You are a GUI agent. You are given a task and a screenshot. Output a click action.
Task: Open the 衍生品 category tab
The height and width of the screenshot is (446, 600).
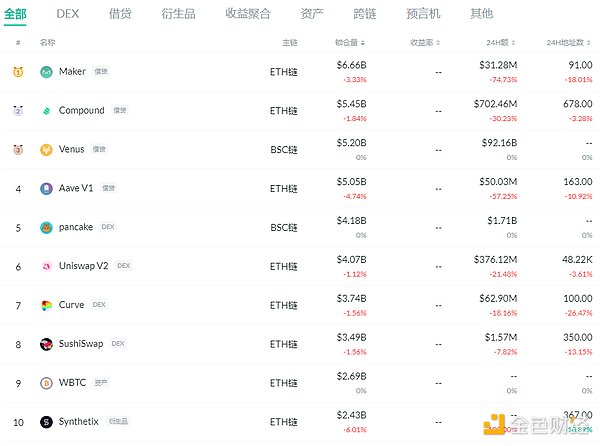(178, 14)
